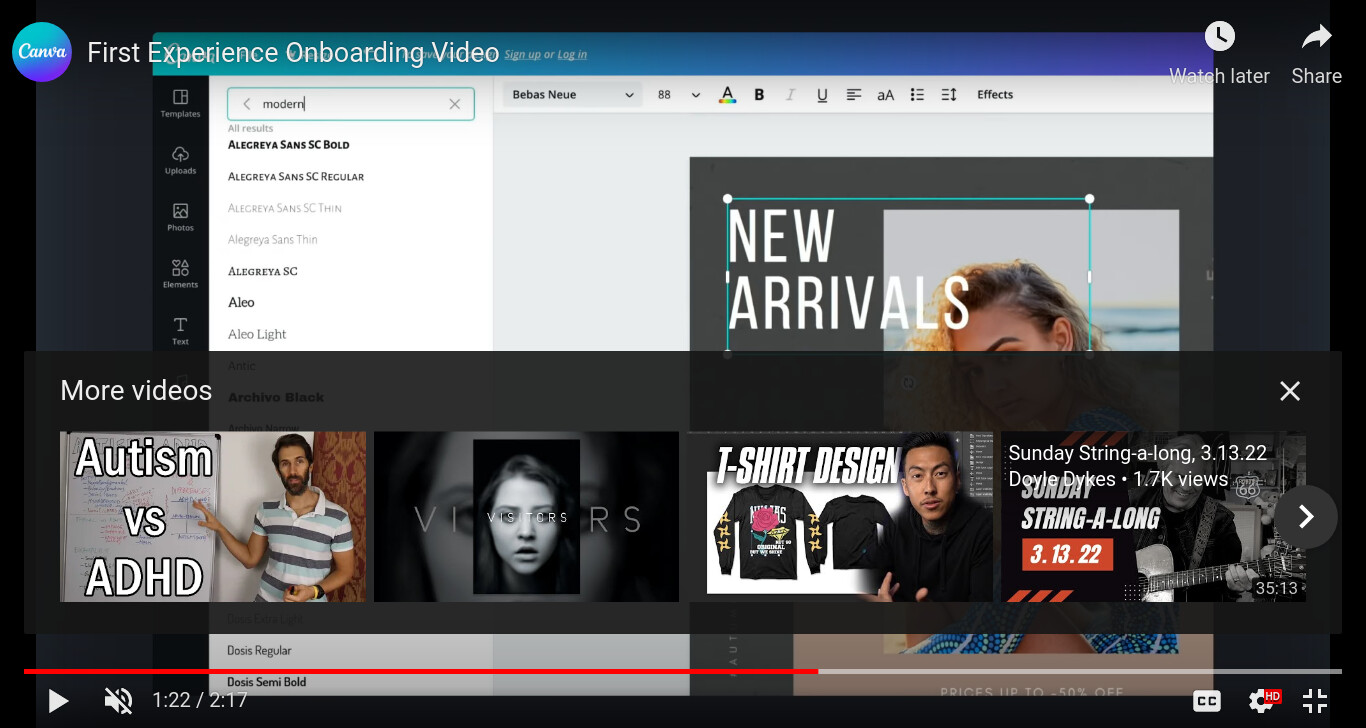
Task: Open the Elements sidebar panel
Action: [x=180, y=273]
